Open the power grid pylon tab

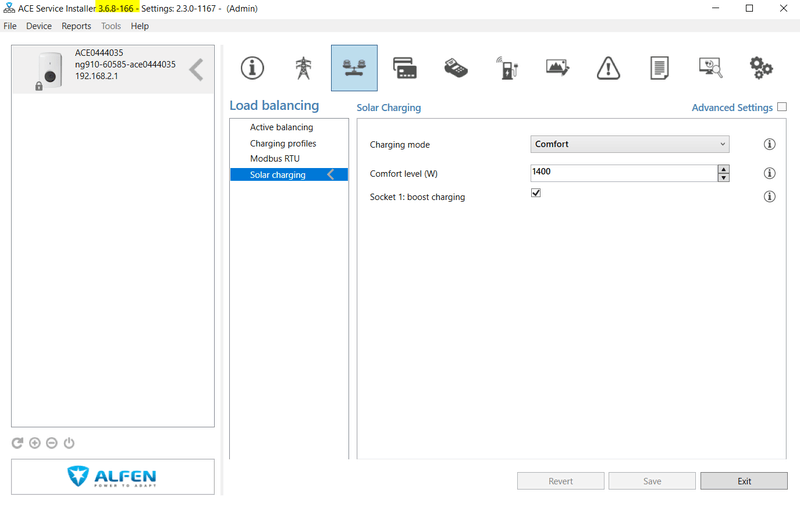(304, 68)
